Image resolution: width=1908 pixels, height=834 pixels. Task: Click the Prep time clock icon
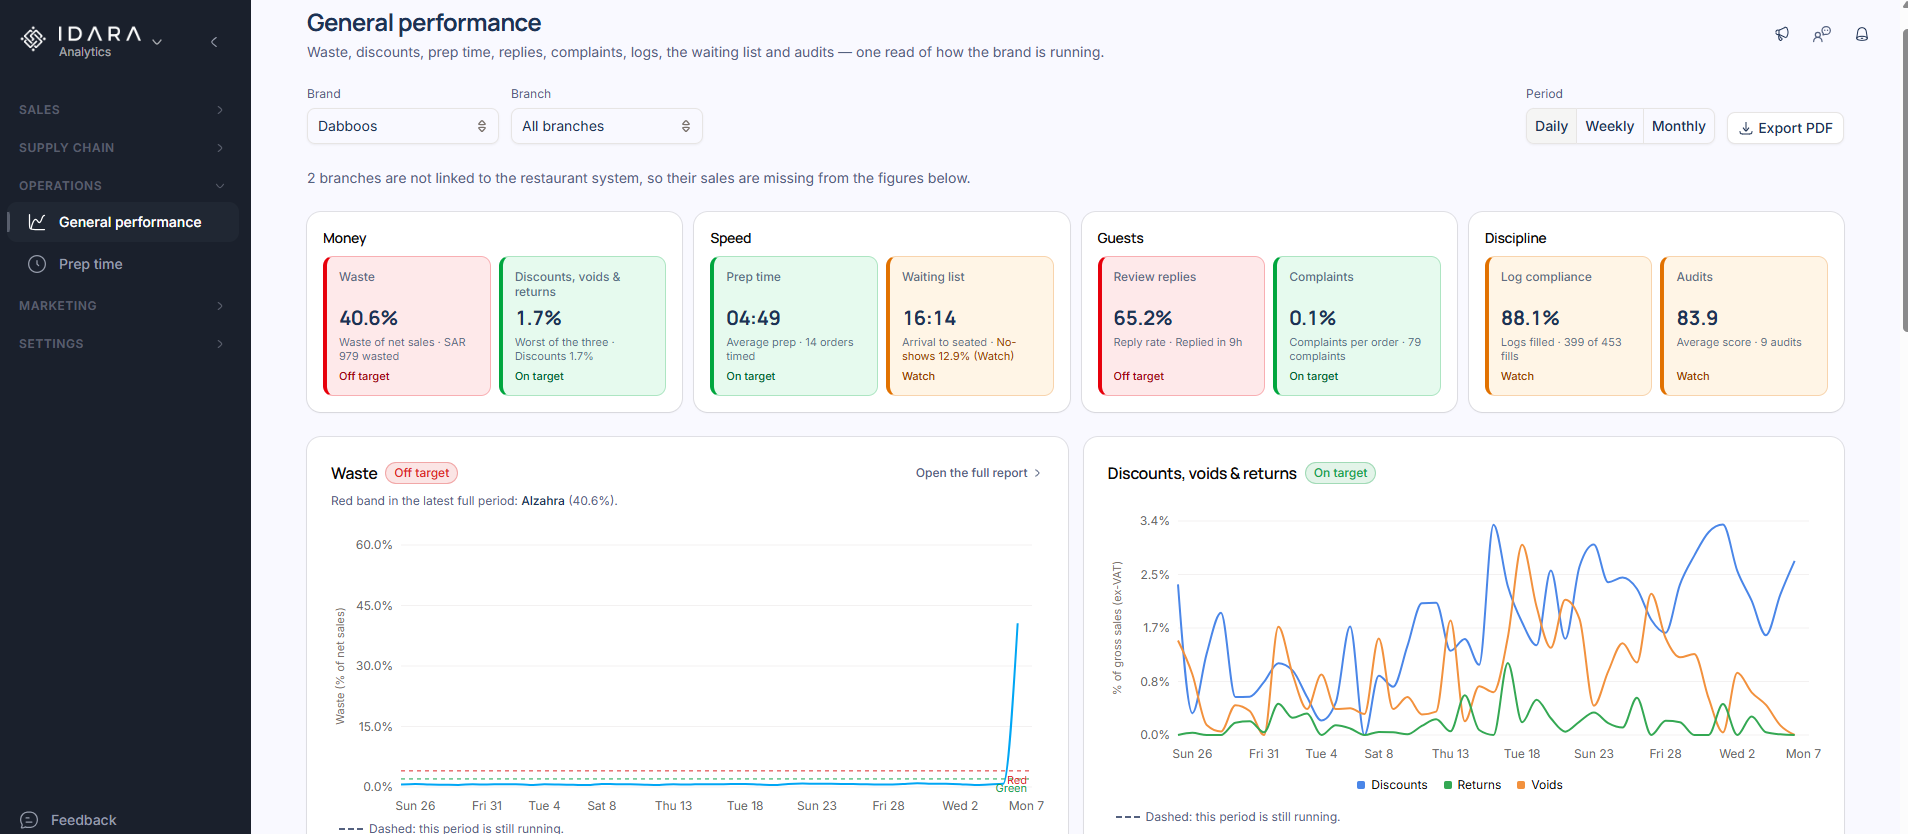click(37, 264)
